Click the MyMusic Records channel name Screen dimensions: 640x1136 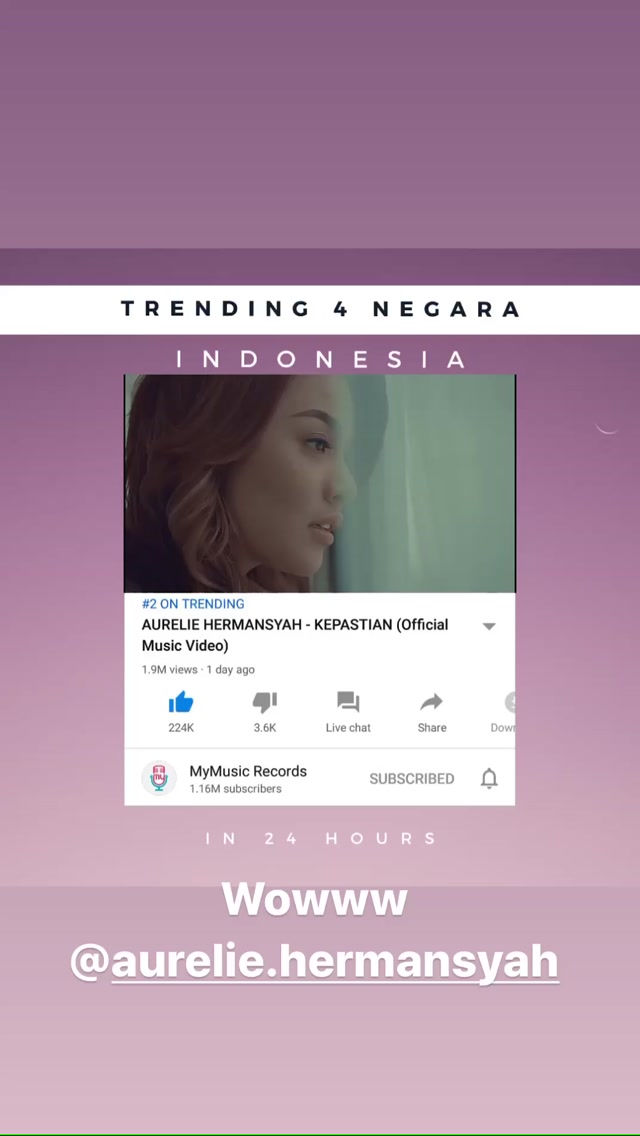click(x=248, y=771)
